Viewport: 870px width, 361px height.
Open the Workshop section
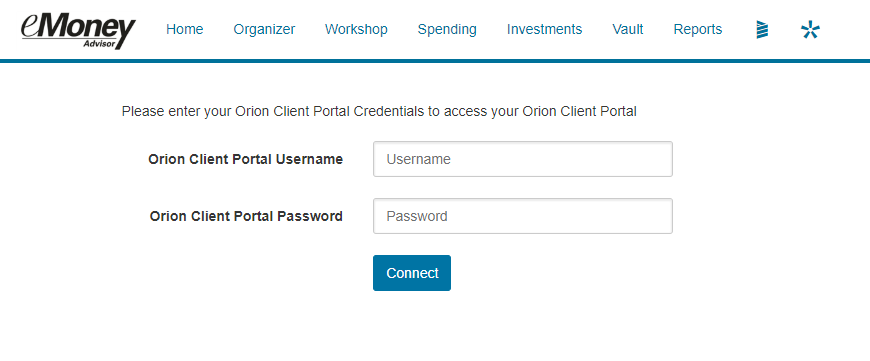pos(356,29)
